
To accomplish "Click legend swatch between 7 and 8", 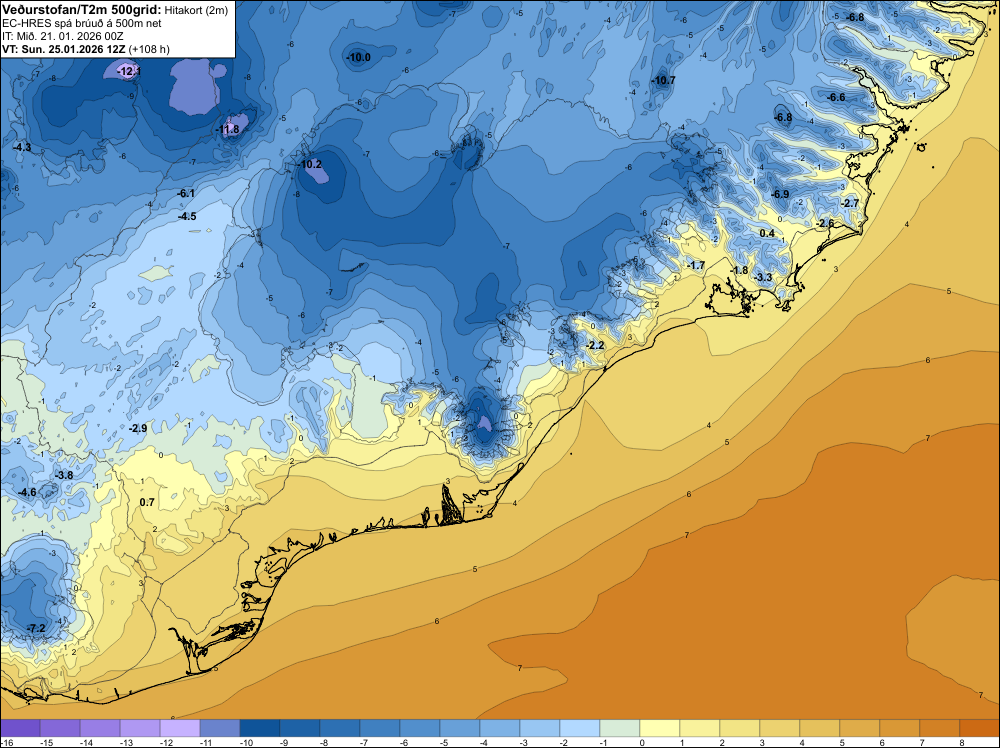I will (x=939, y=728).
